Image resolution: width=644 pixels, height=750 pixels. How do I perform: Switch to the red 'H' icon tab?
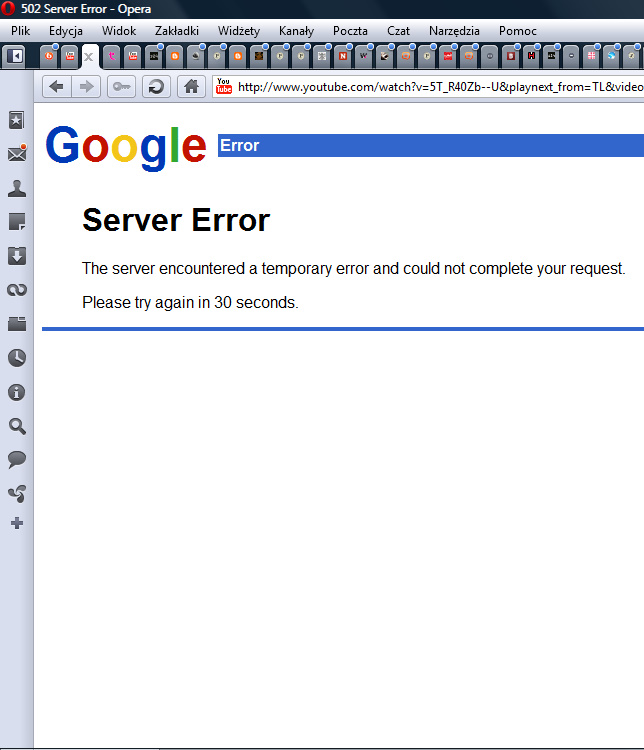[531, 56]
